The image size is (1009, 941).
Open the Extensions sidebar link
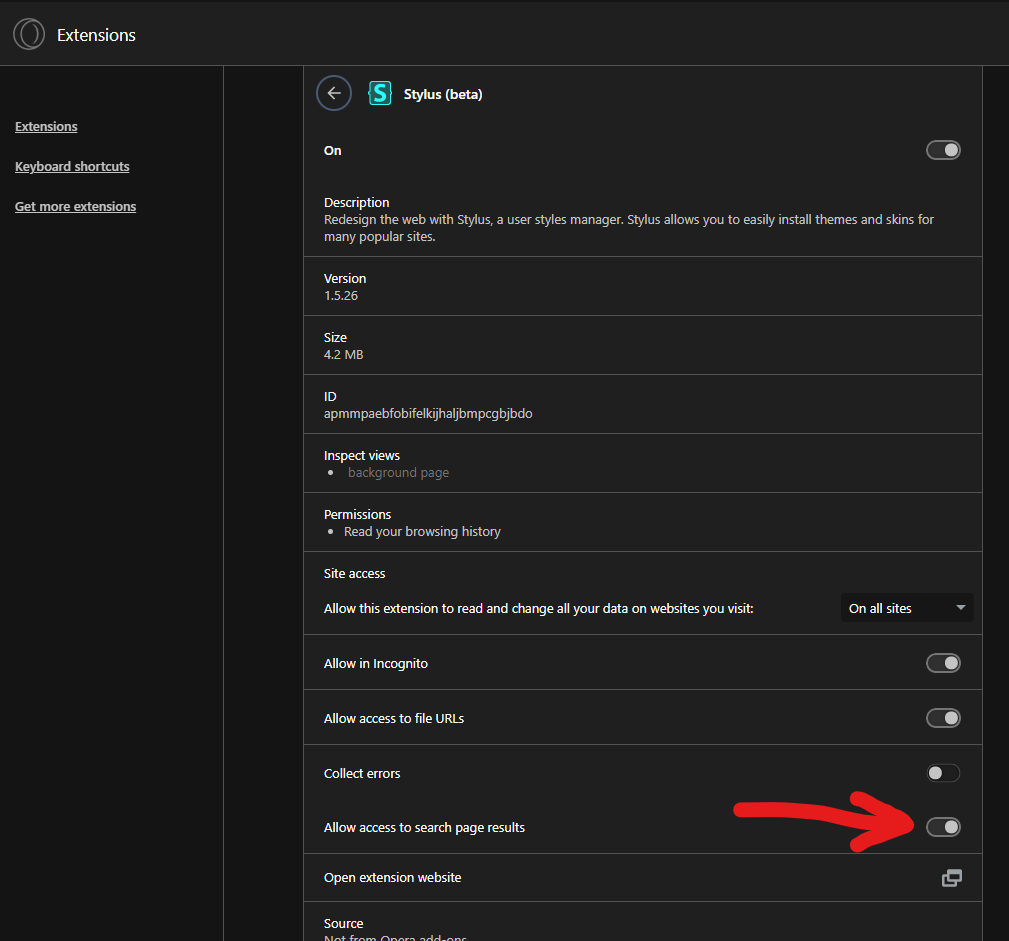pyautogui.click(x=46, y=126)
